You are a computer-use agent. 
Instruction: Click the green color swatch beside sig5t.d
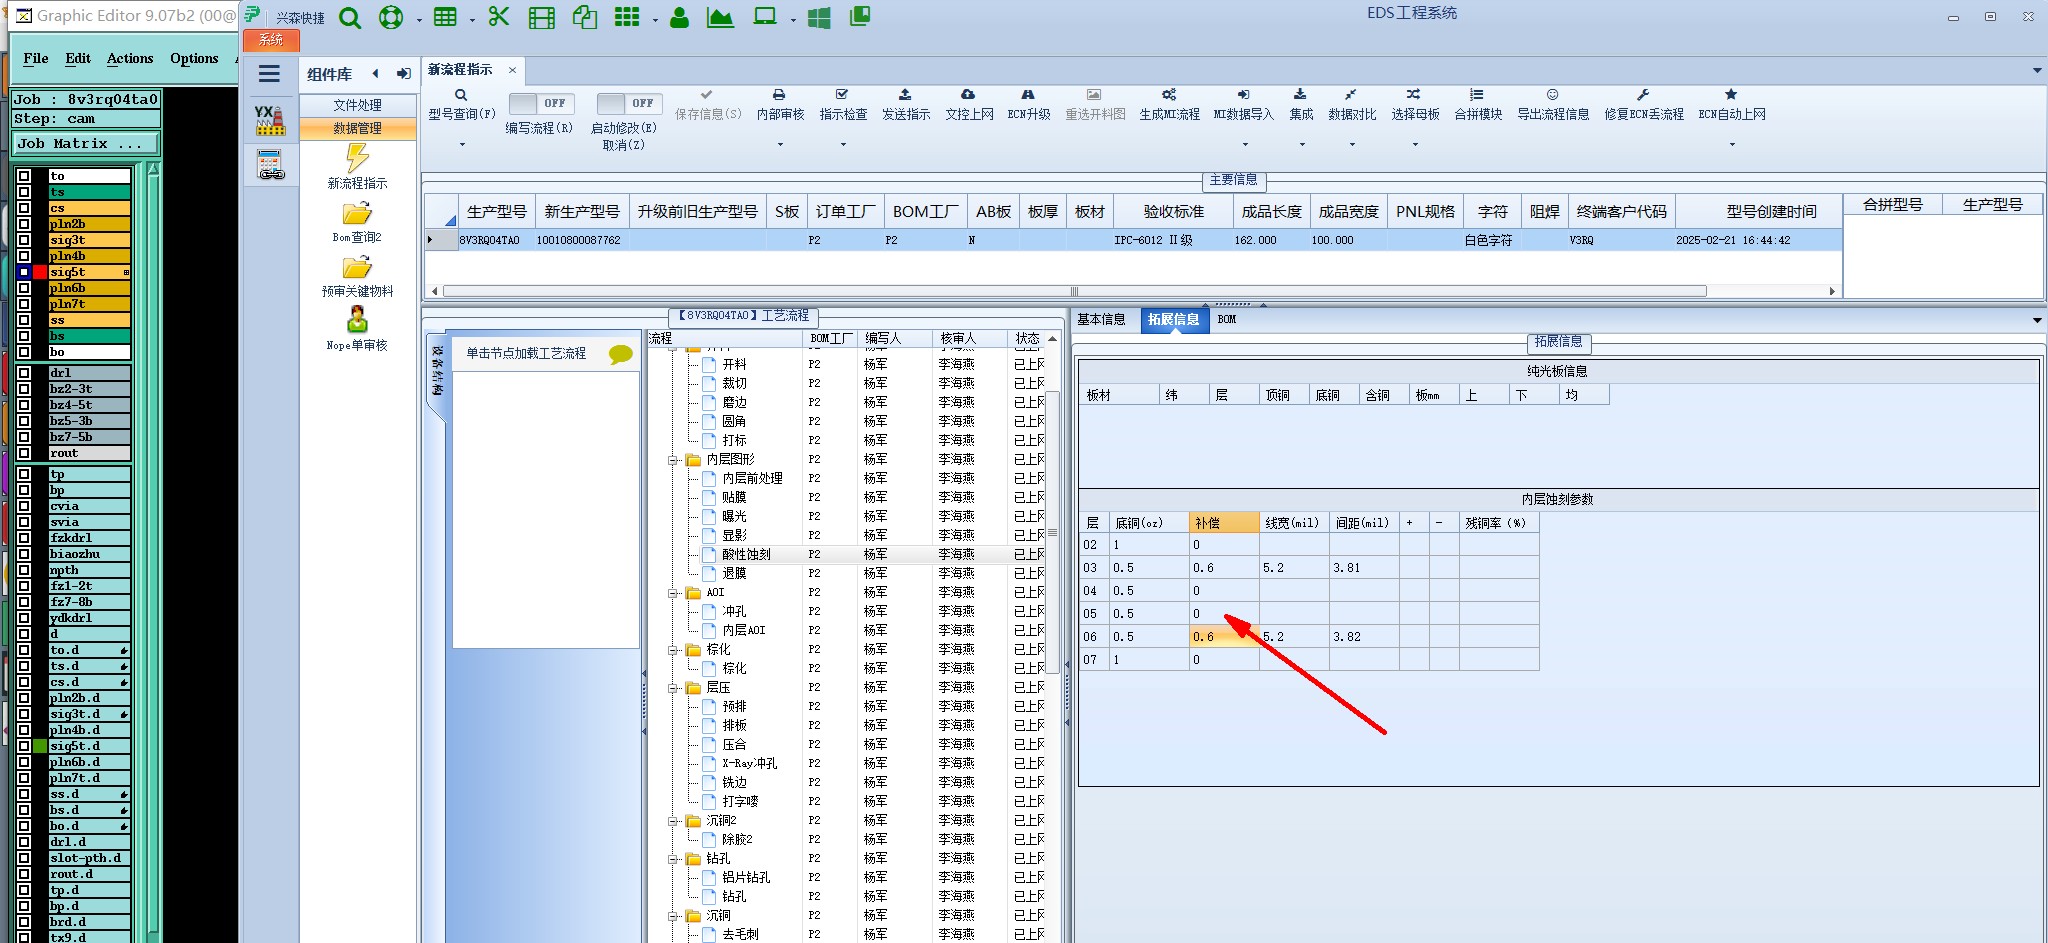click(40, 746)
